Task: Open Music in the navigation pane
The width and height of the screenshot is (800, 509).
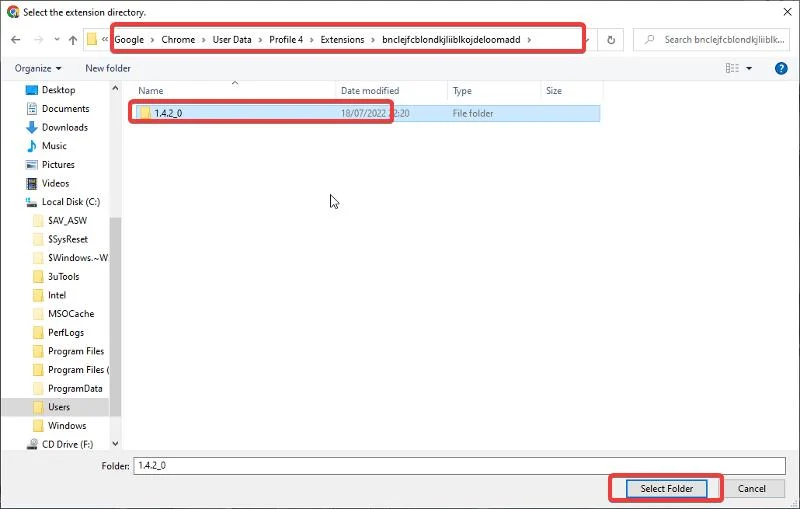Action: pos(54,146)
